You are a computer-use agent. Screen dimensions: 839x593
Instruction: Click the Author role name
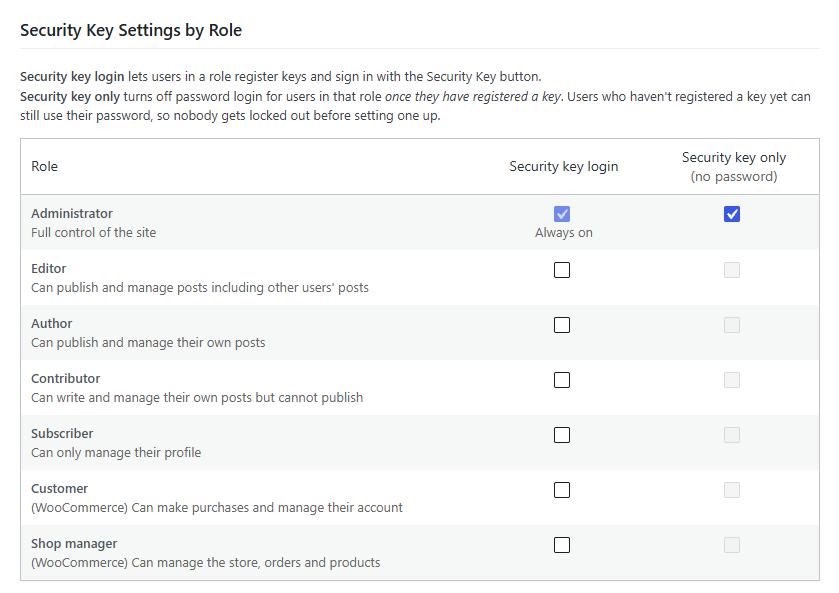[x=51, y=324]
